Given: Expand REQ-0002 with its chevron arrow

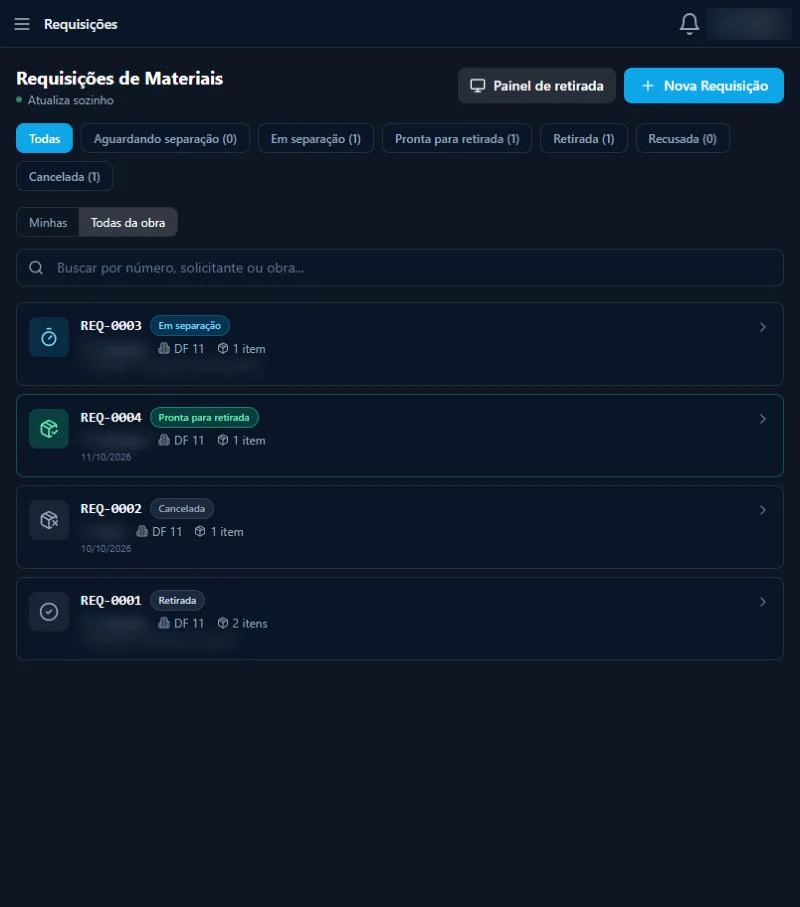Looking at the screenshot, I should 762,510.
